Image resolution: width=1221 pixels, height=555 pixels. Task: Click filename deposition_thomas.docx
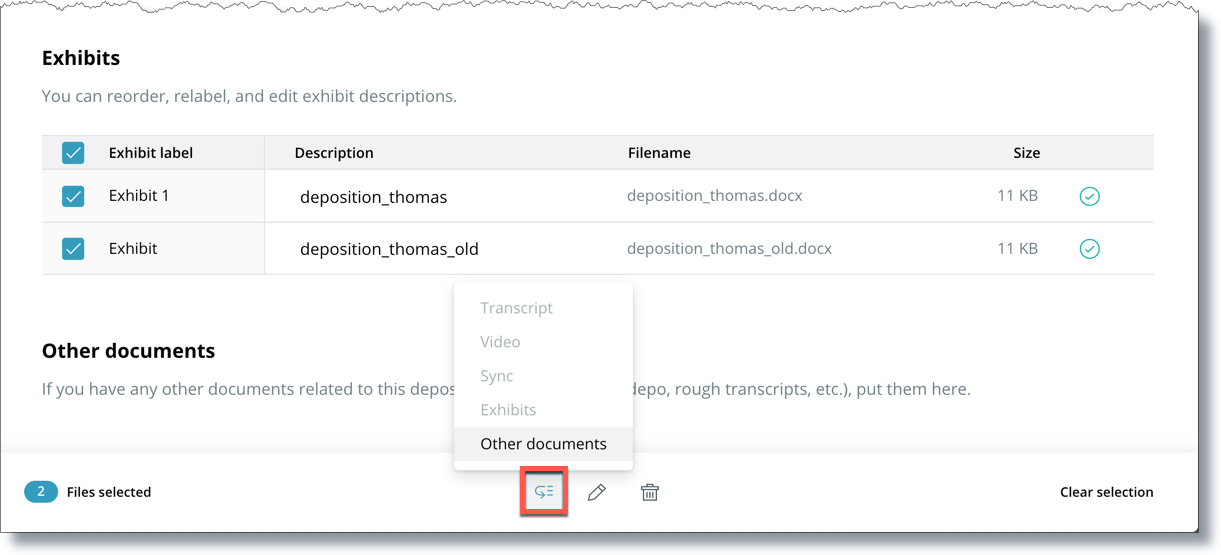[x=715, y=196]
